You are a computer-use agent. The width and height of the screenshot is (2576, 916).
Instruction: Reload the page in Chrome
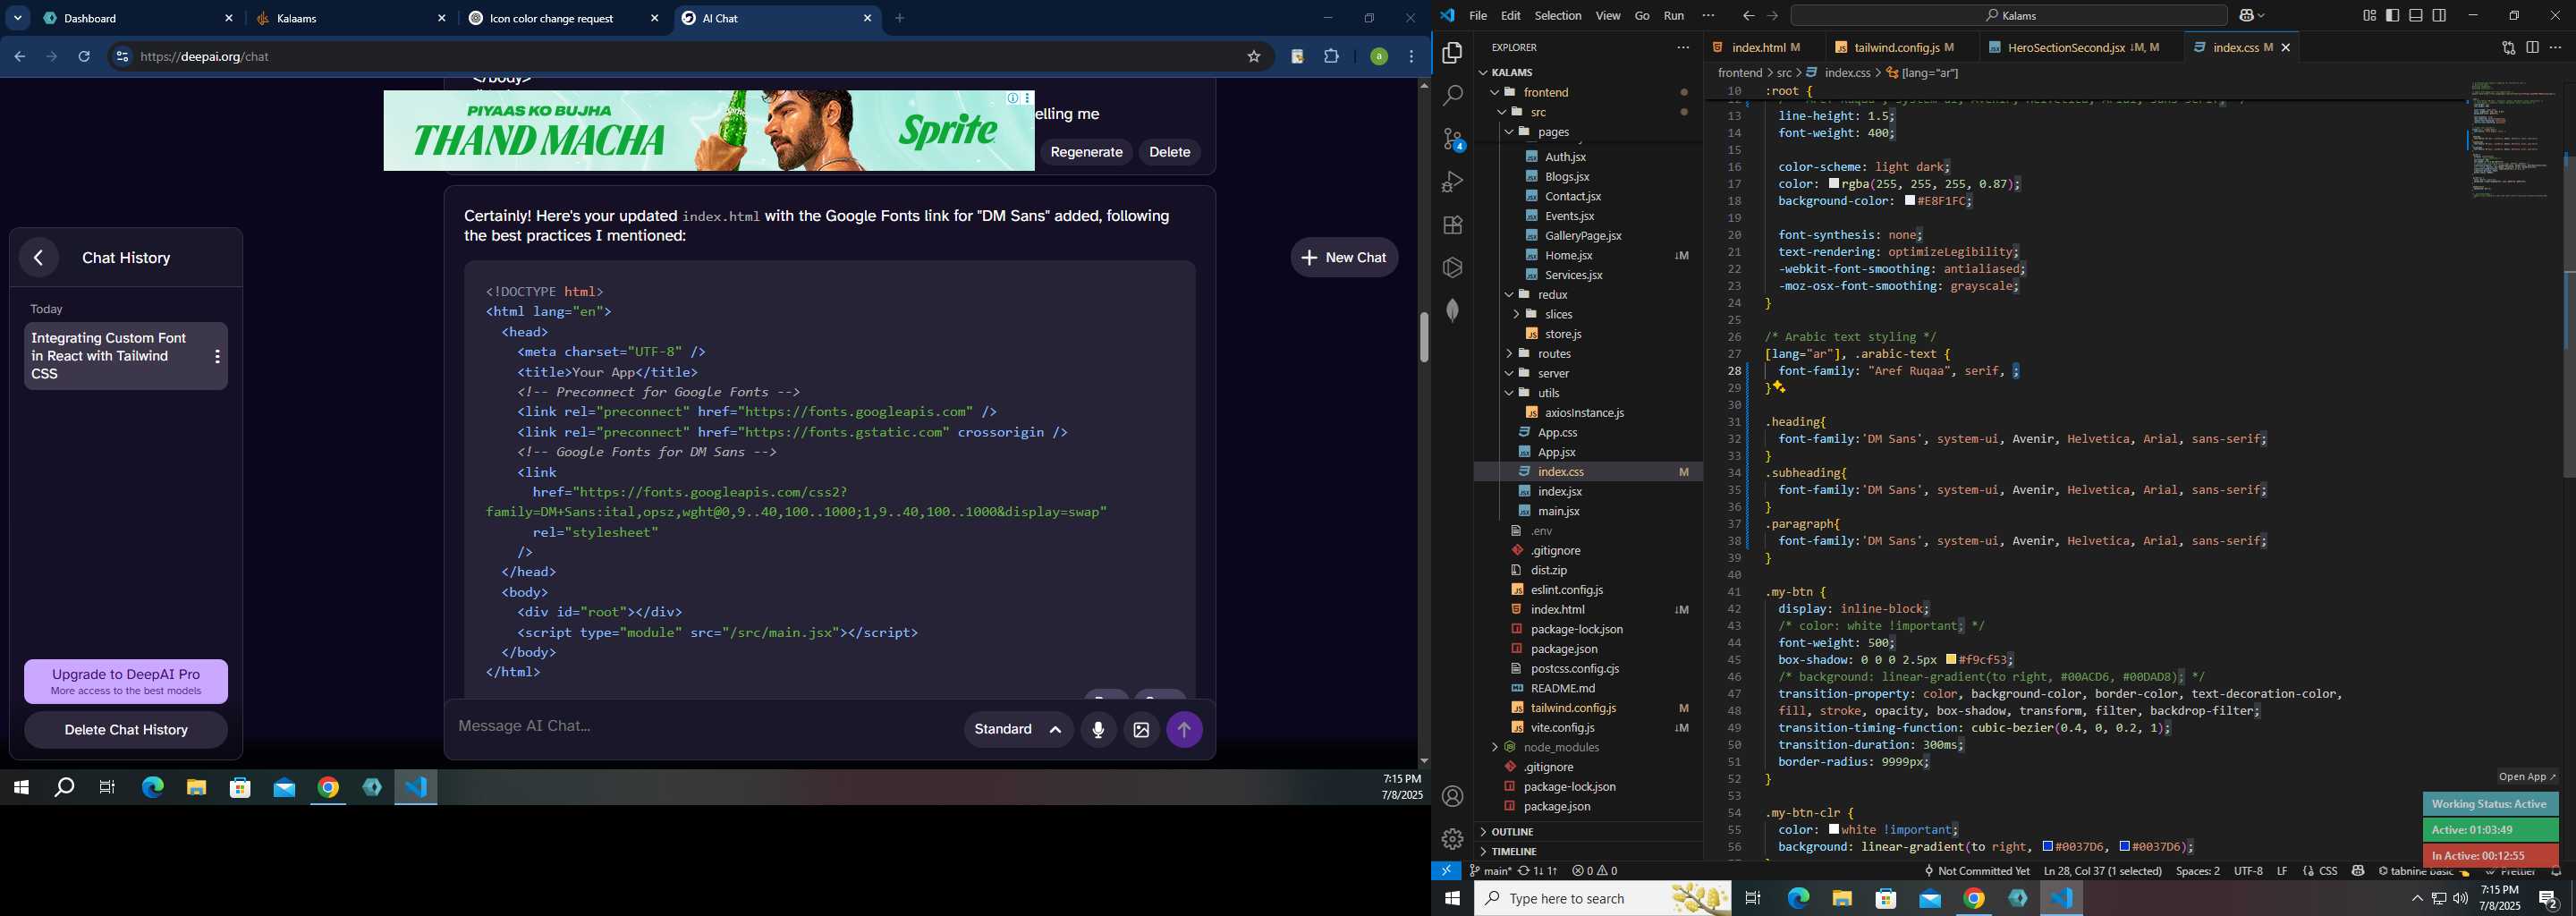click(x=84, y=57)
